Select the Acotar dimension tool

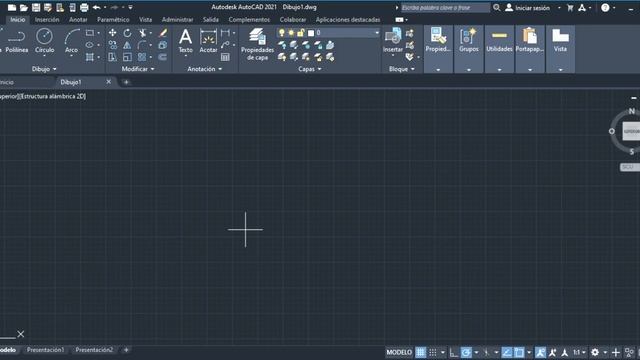pos(208,41)
